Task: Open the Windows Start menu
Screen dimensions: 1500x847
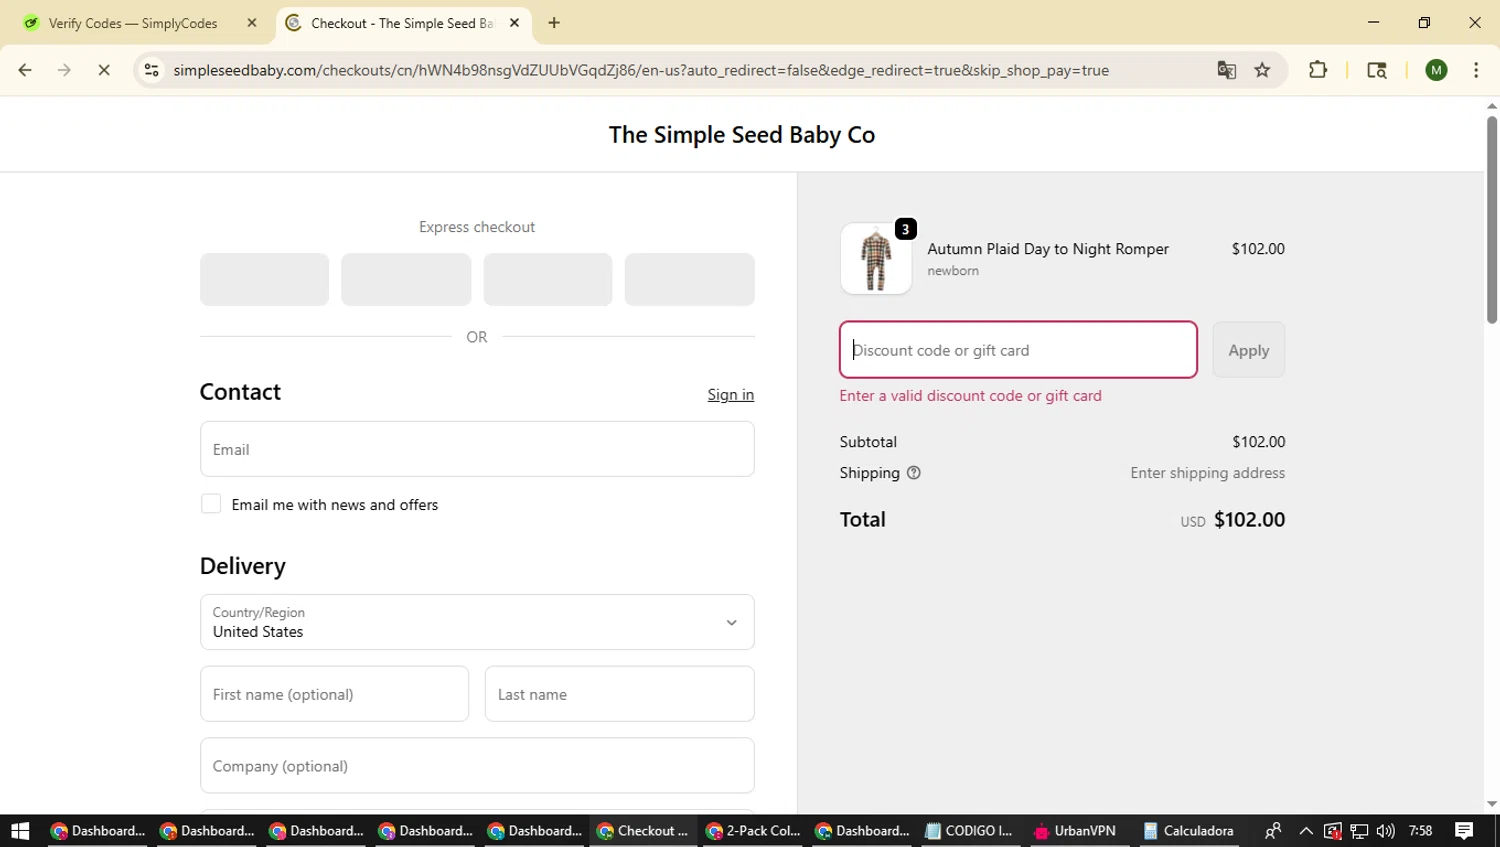Action: tap(20, 831)
